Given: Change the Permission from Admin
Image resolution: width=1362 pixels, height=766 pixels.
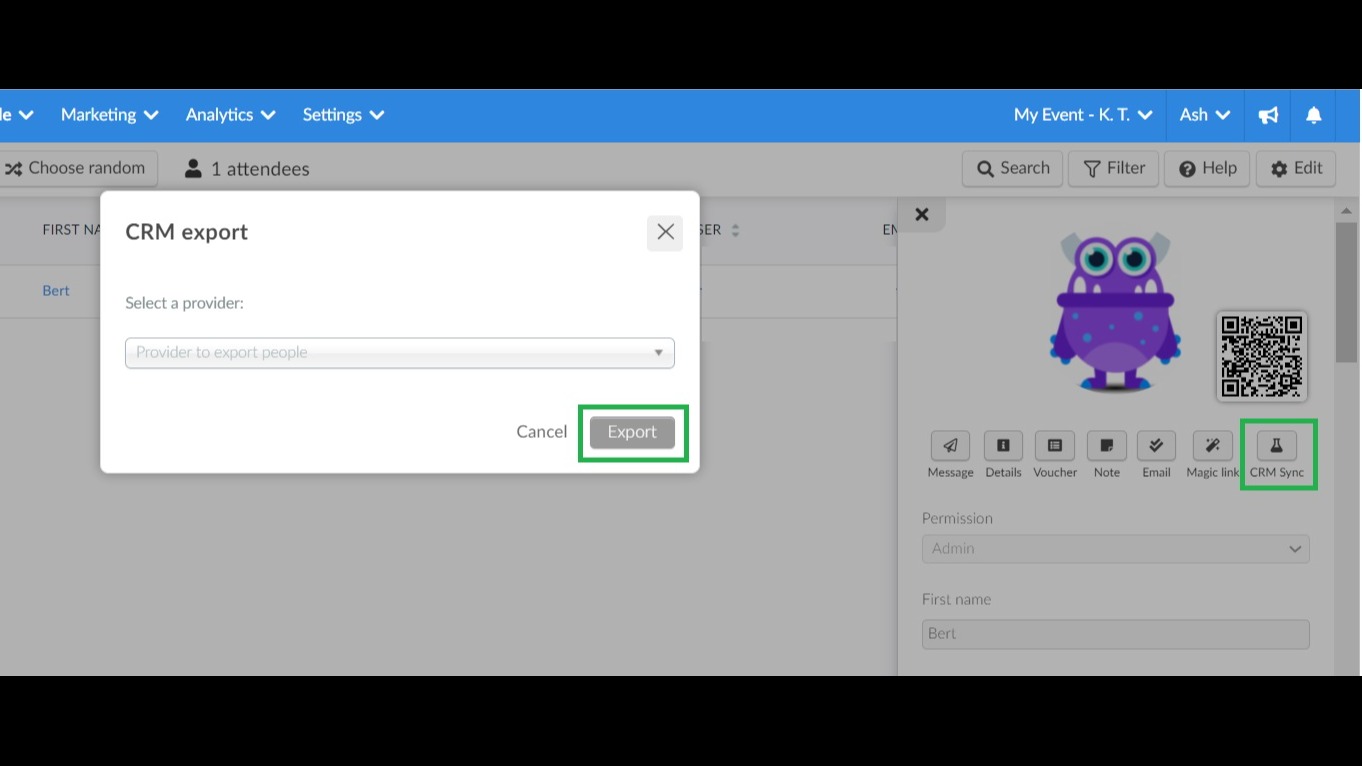Looking at the screenshot, I should click(1115, 548).
